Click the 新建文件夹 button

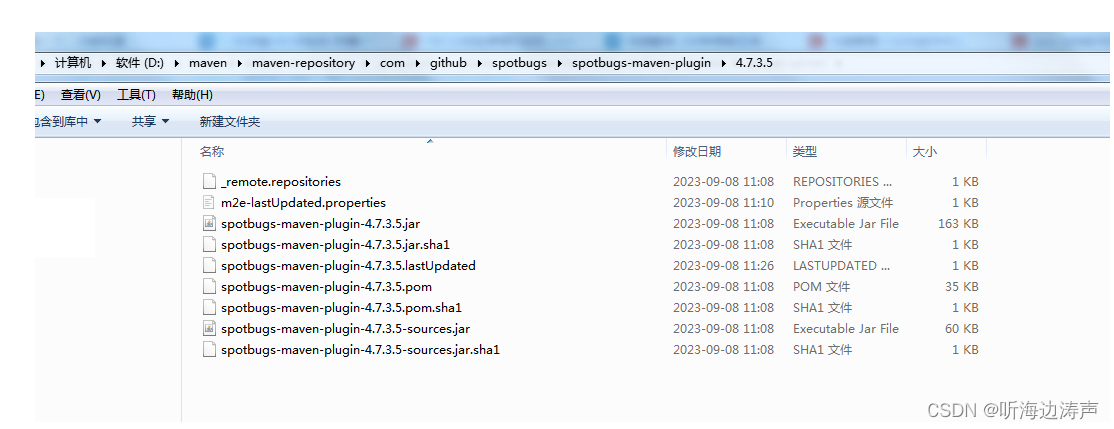[230, 121]
